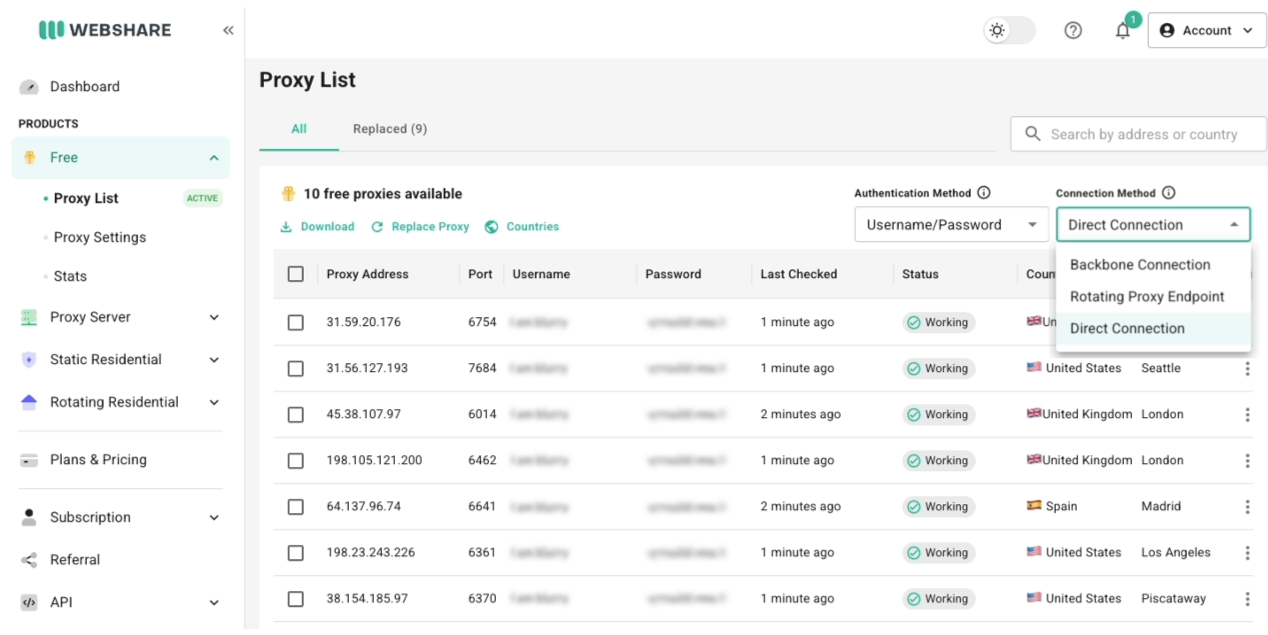Select checkbox for proxy 64.137.96.74
Screen dimensions: 1268x635
pyautogui.click(x=295, y=506)
